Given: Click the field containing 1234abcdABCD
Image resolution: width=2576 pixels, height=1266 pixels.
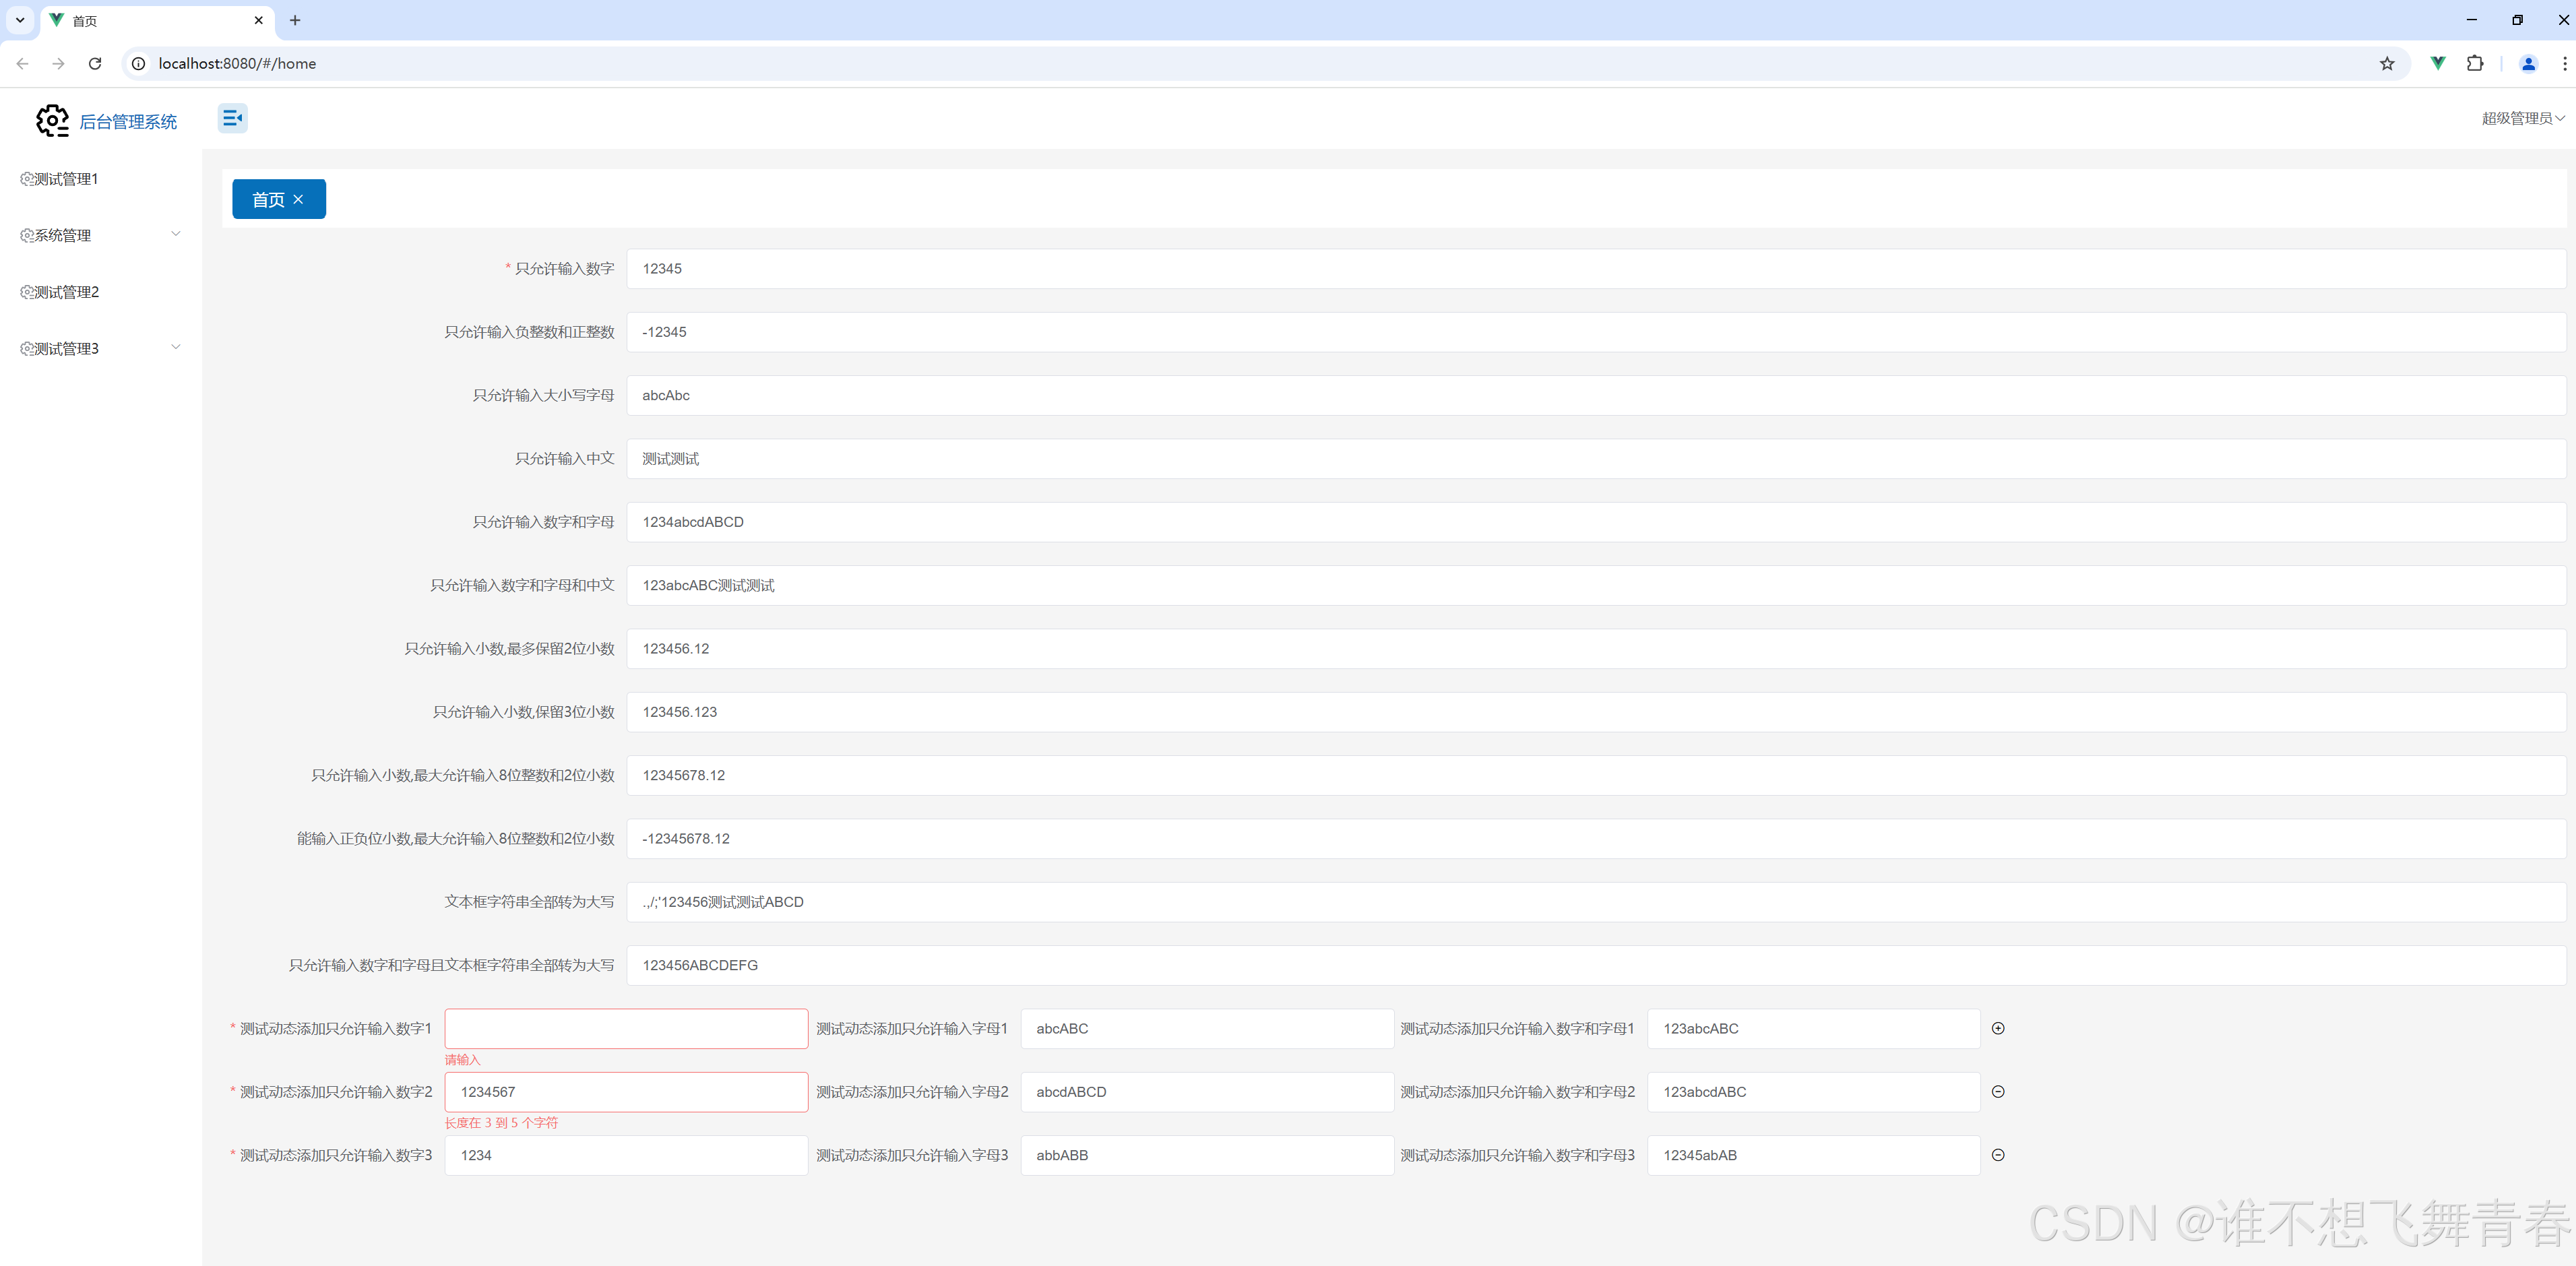Looking at the screenshot, I should [1596, 522].
